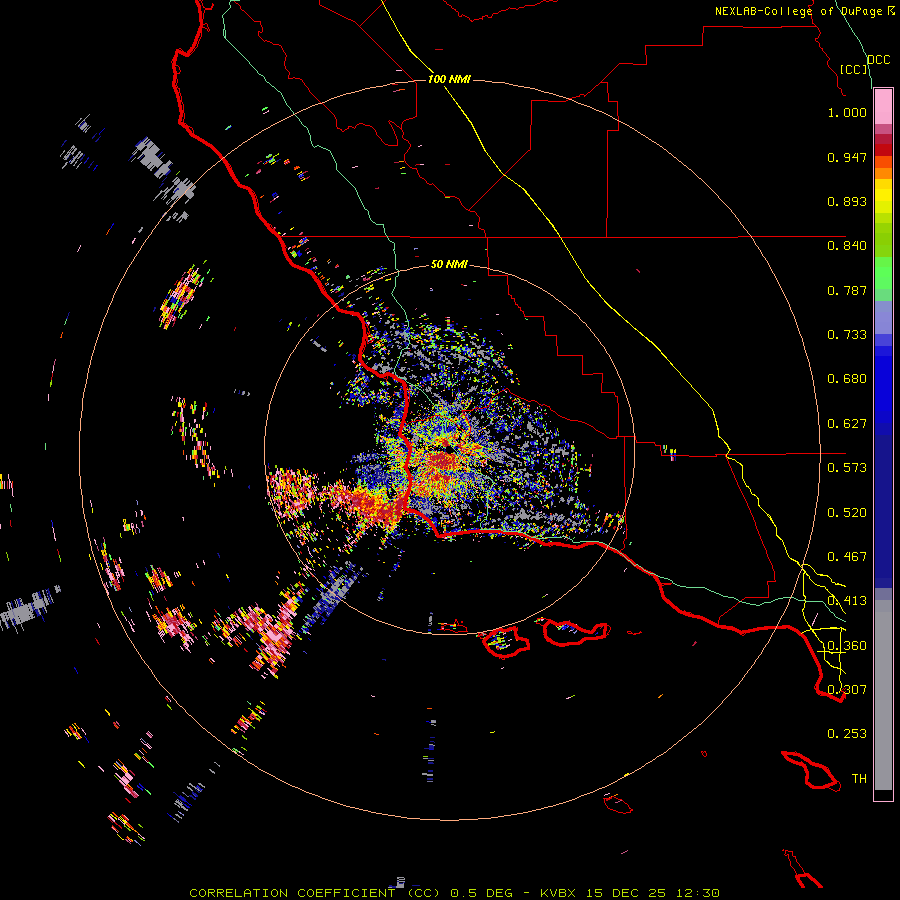The image size is (900, 900).
Task: Click the 0.947 scale value
Action: pos(847,157)
